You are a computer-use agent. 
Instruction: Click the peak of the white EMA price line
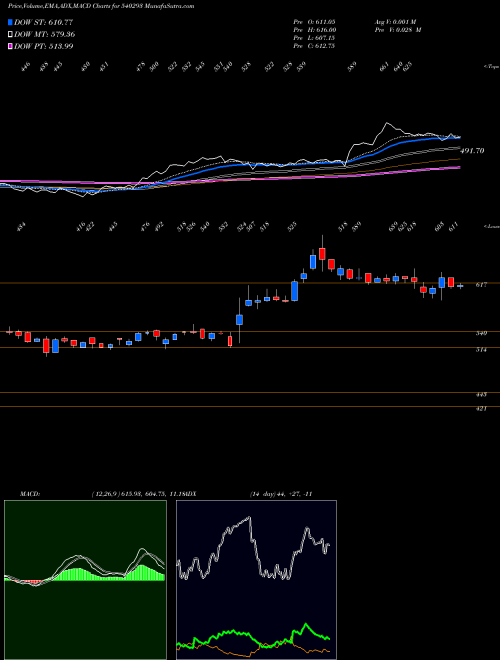click(386, 123)
